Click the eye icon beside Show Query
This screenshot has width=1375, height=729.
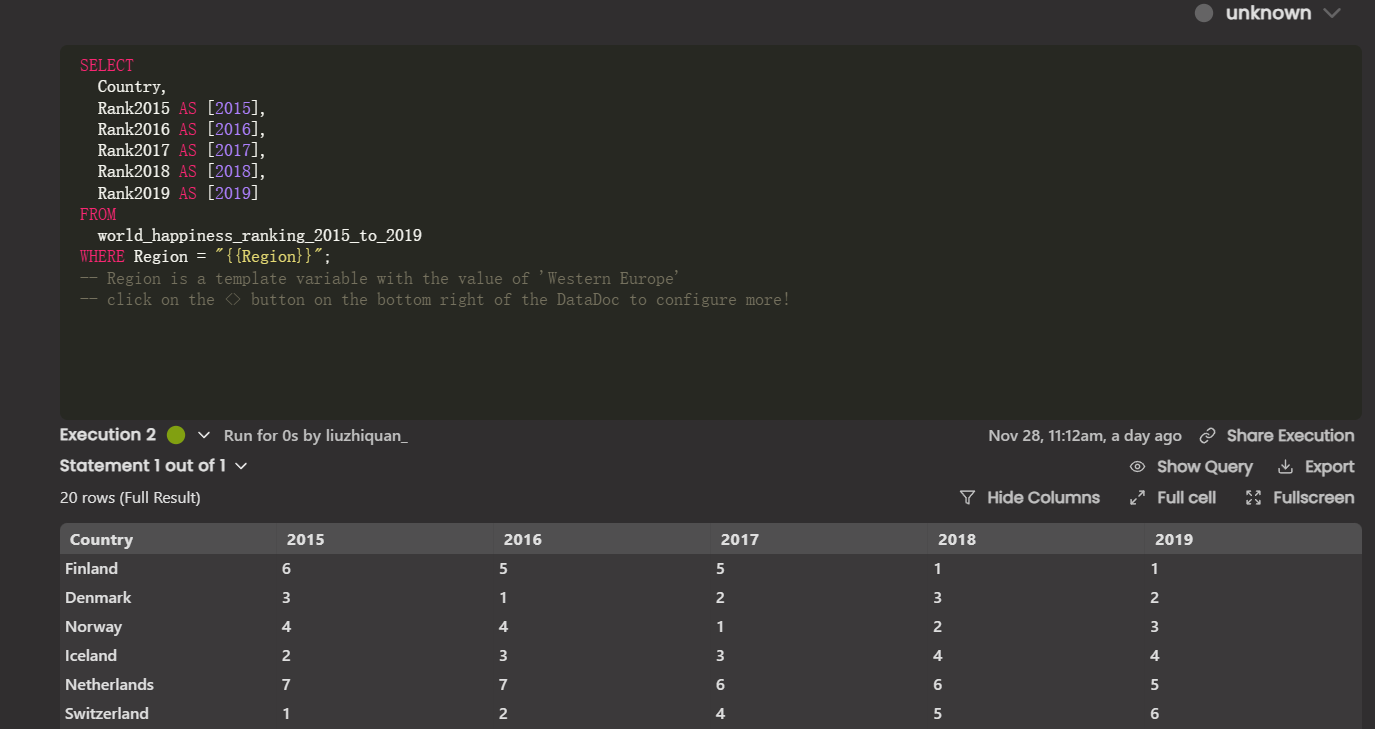(1137, 467)
